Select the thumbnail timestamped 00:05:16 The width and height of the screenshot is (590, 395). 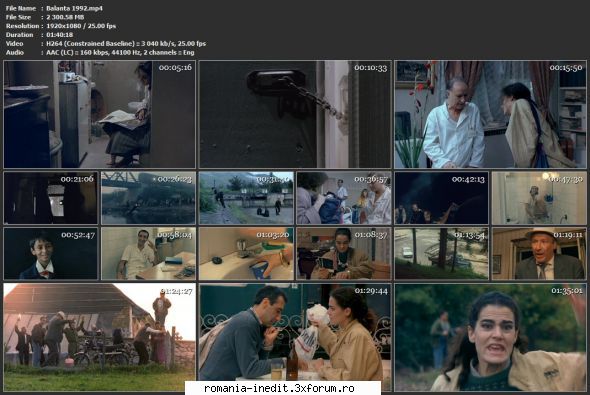click(x=100, y=114)
